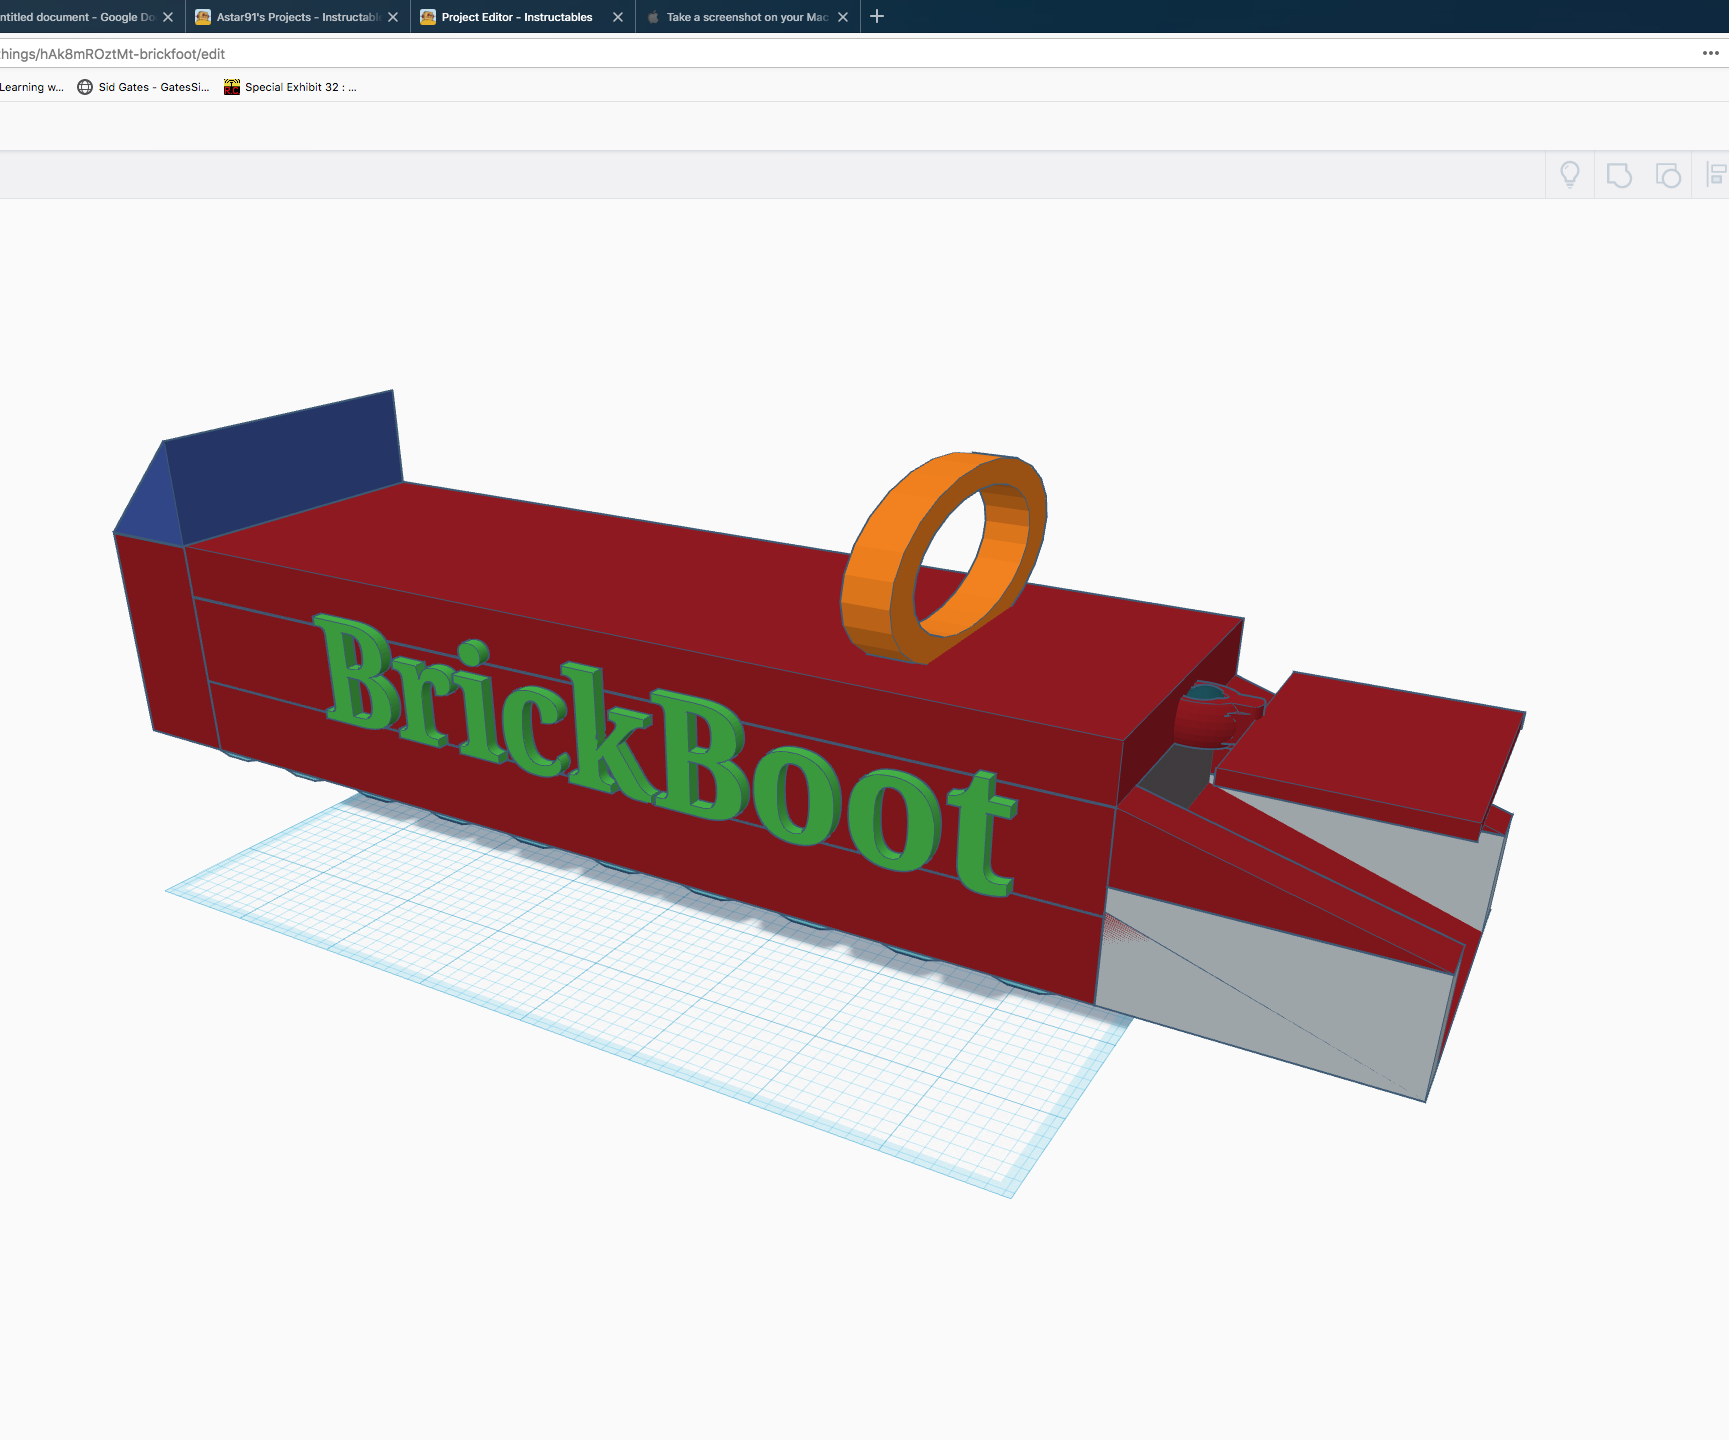1729x1440 pixels.
Task: Click the Special Exhibit 32 bookmark icon
Action: pos(231,87)
